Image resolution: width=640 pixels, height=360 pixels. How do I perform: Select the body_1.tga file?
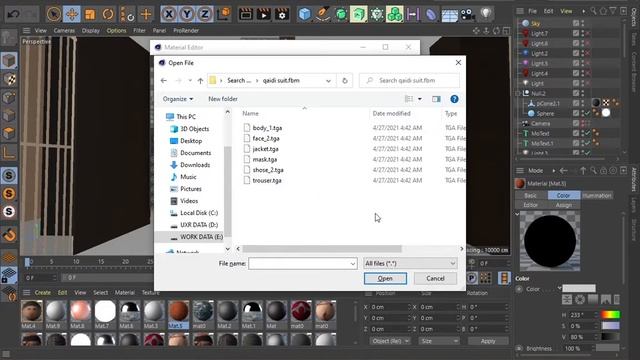267,128
